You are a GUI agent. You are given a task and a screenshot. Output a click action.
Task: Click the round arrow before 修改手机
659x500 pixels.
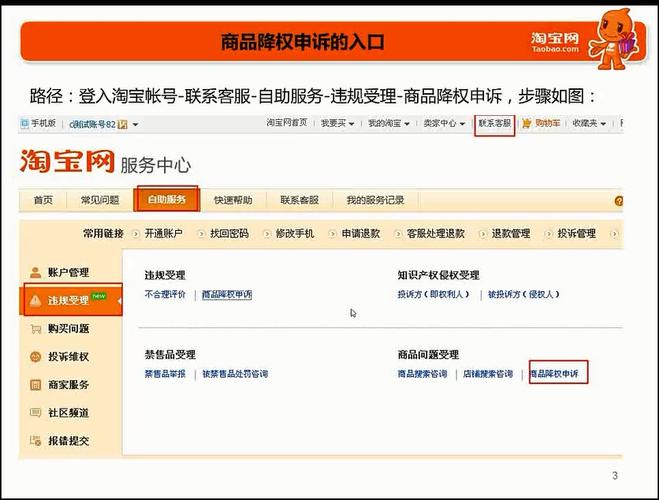[x=267, y=234]
